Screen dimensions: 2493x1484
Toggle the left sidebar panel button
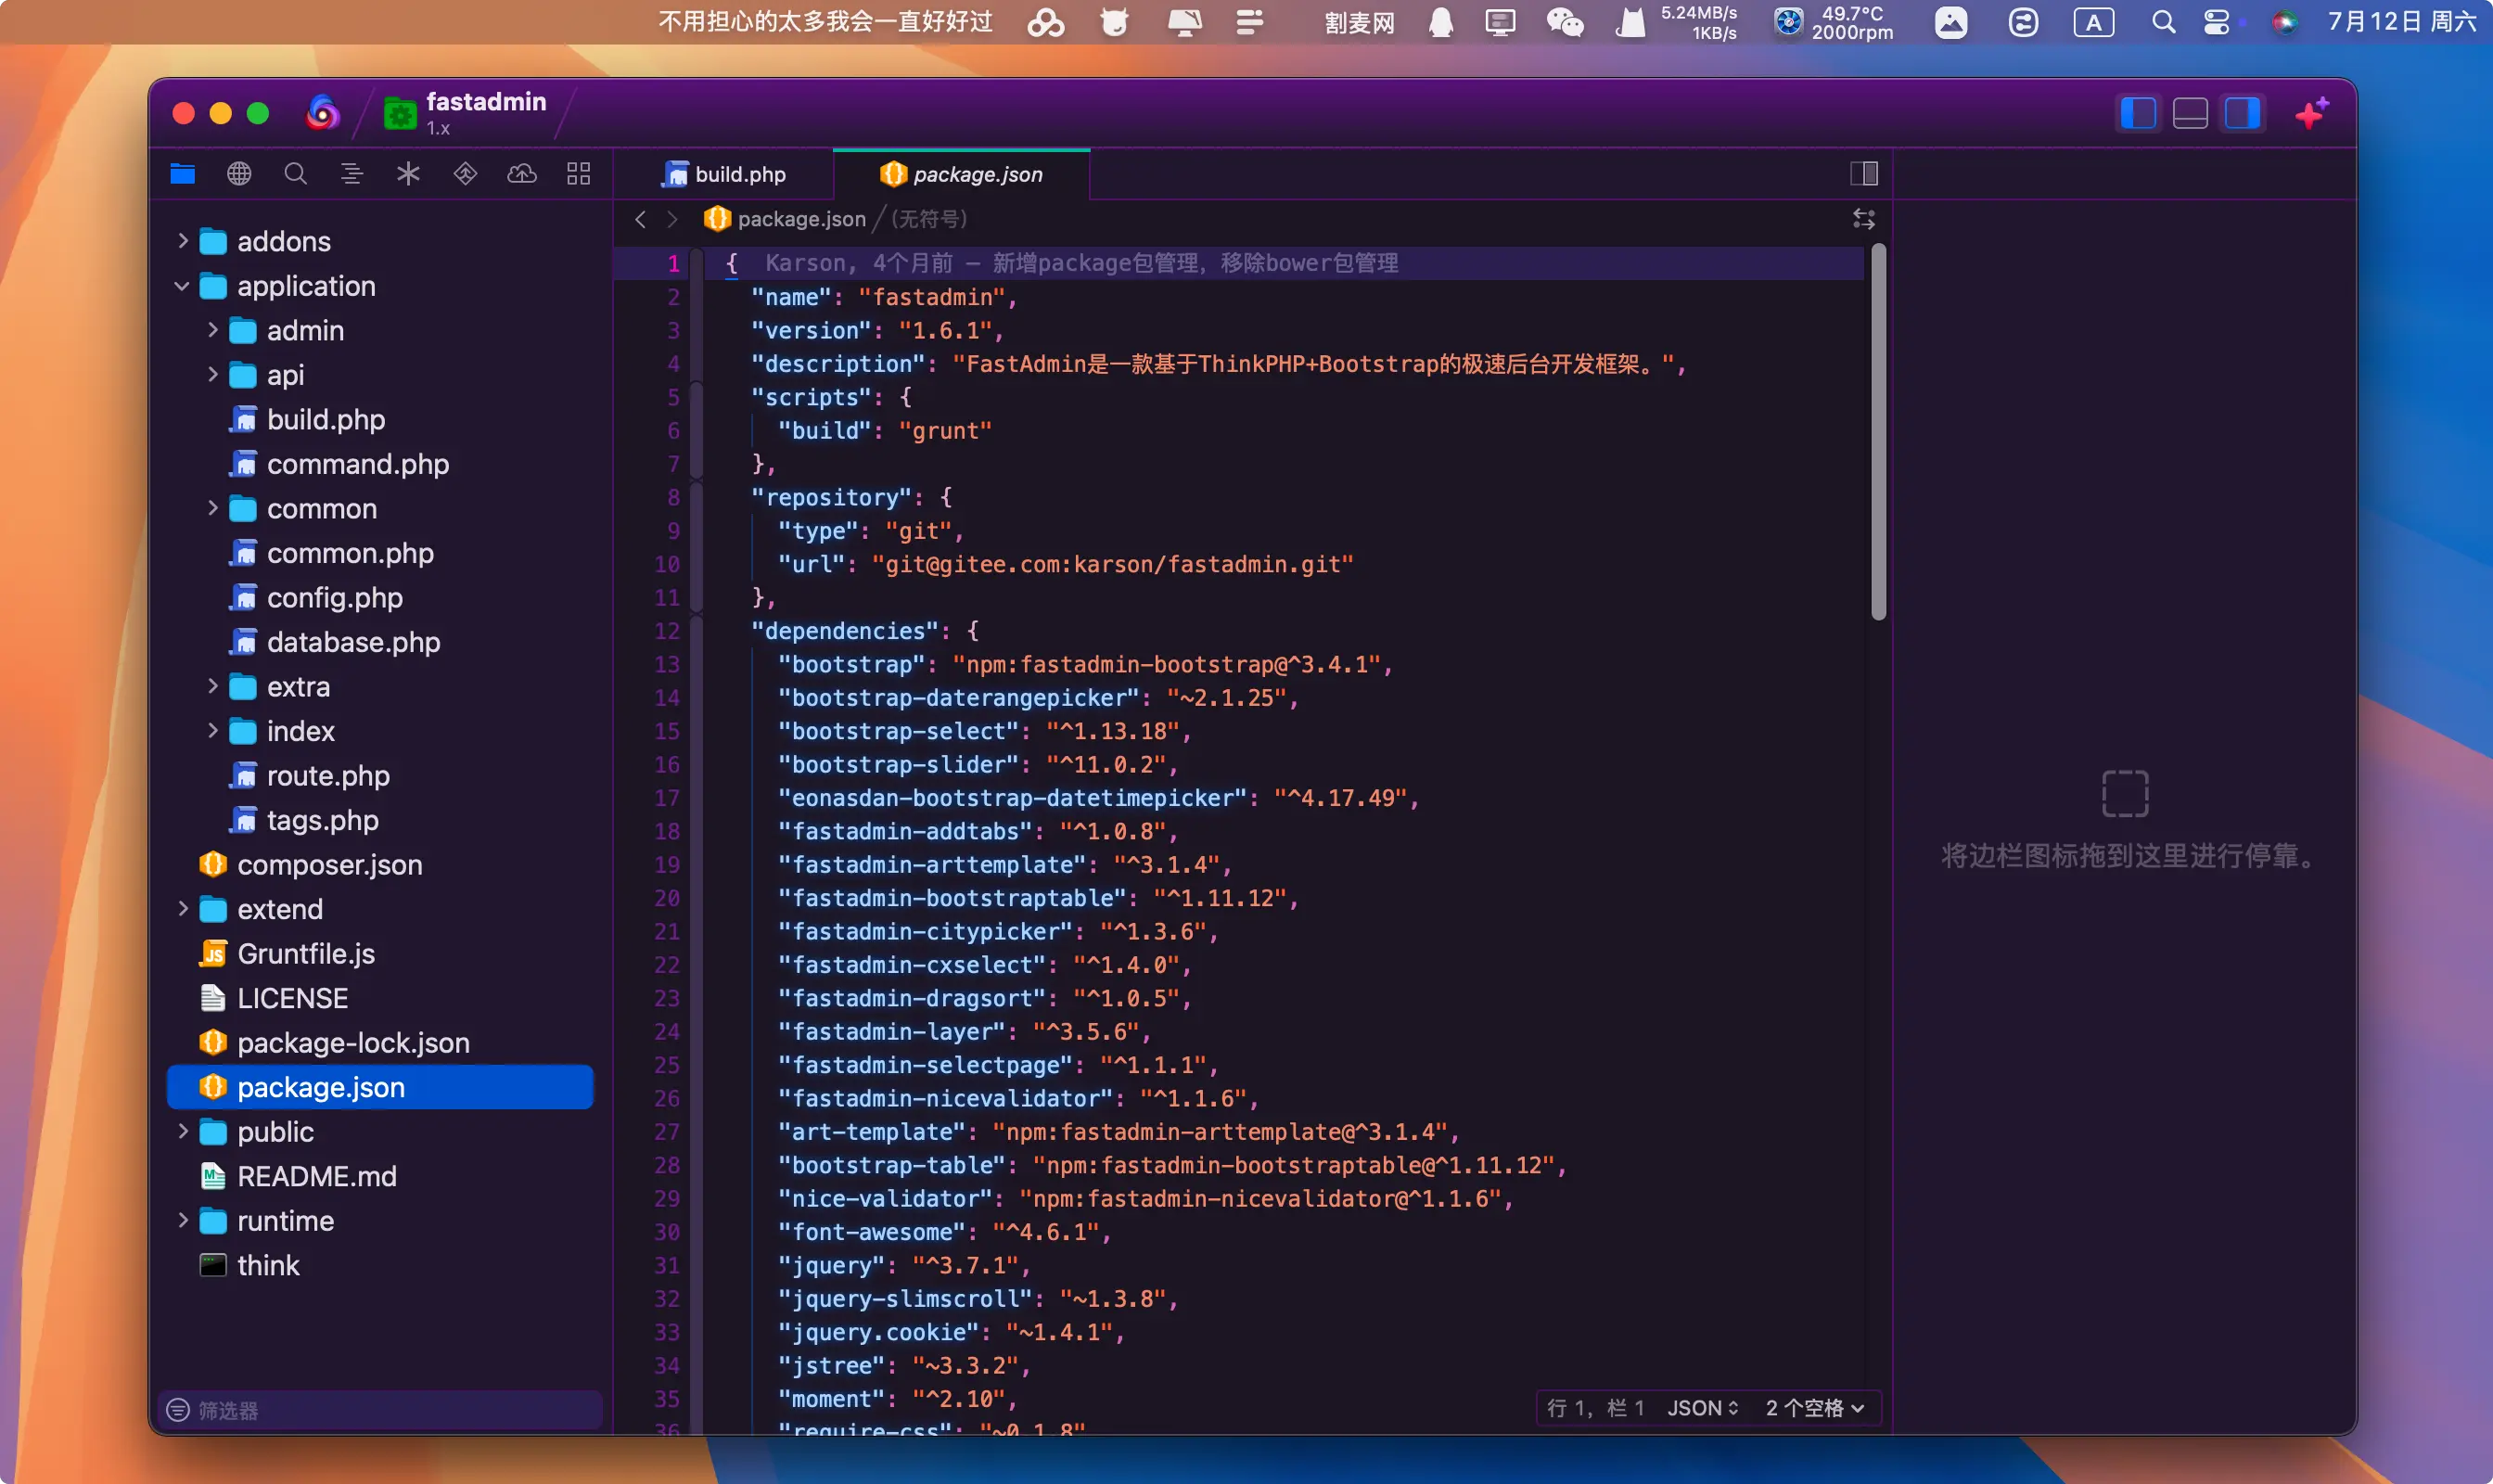coord(2138,114)
